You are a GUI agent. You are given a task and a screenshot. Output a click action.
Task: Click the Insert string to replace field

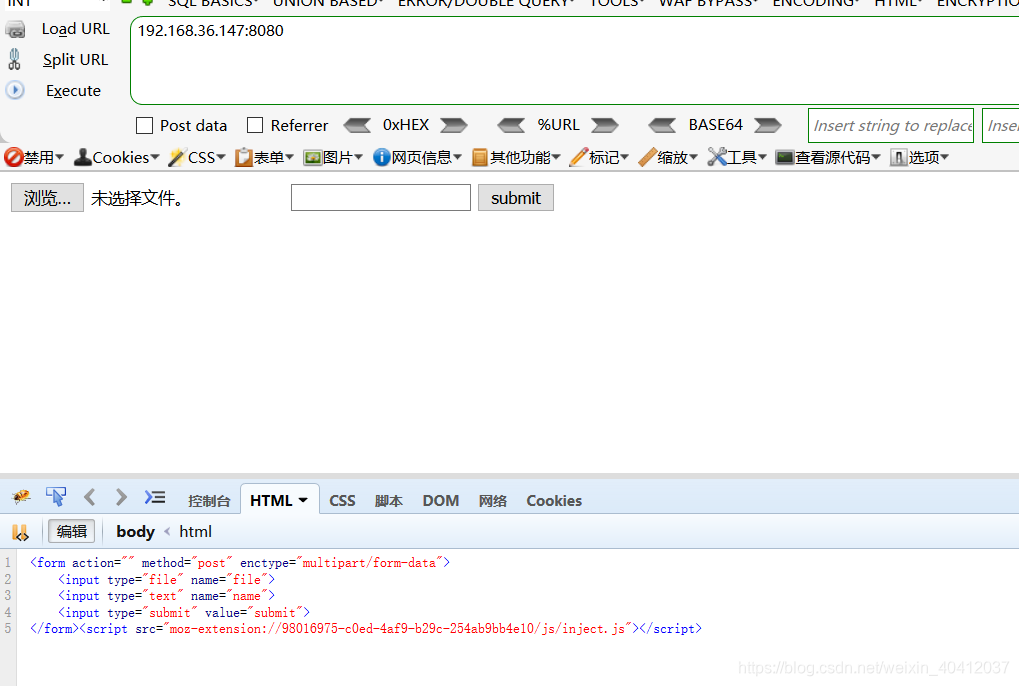click(x=891, y=125)
